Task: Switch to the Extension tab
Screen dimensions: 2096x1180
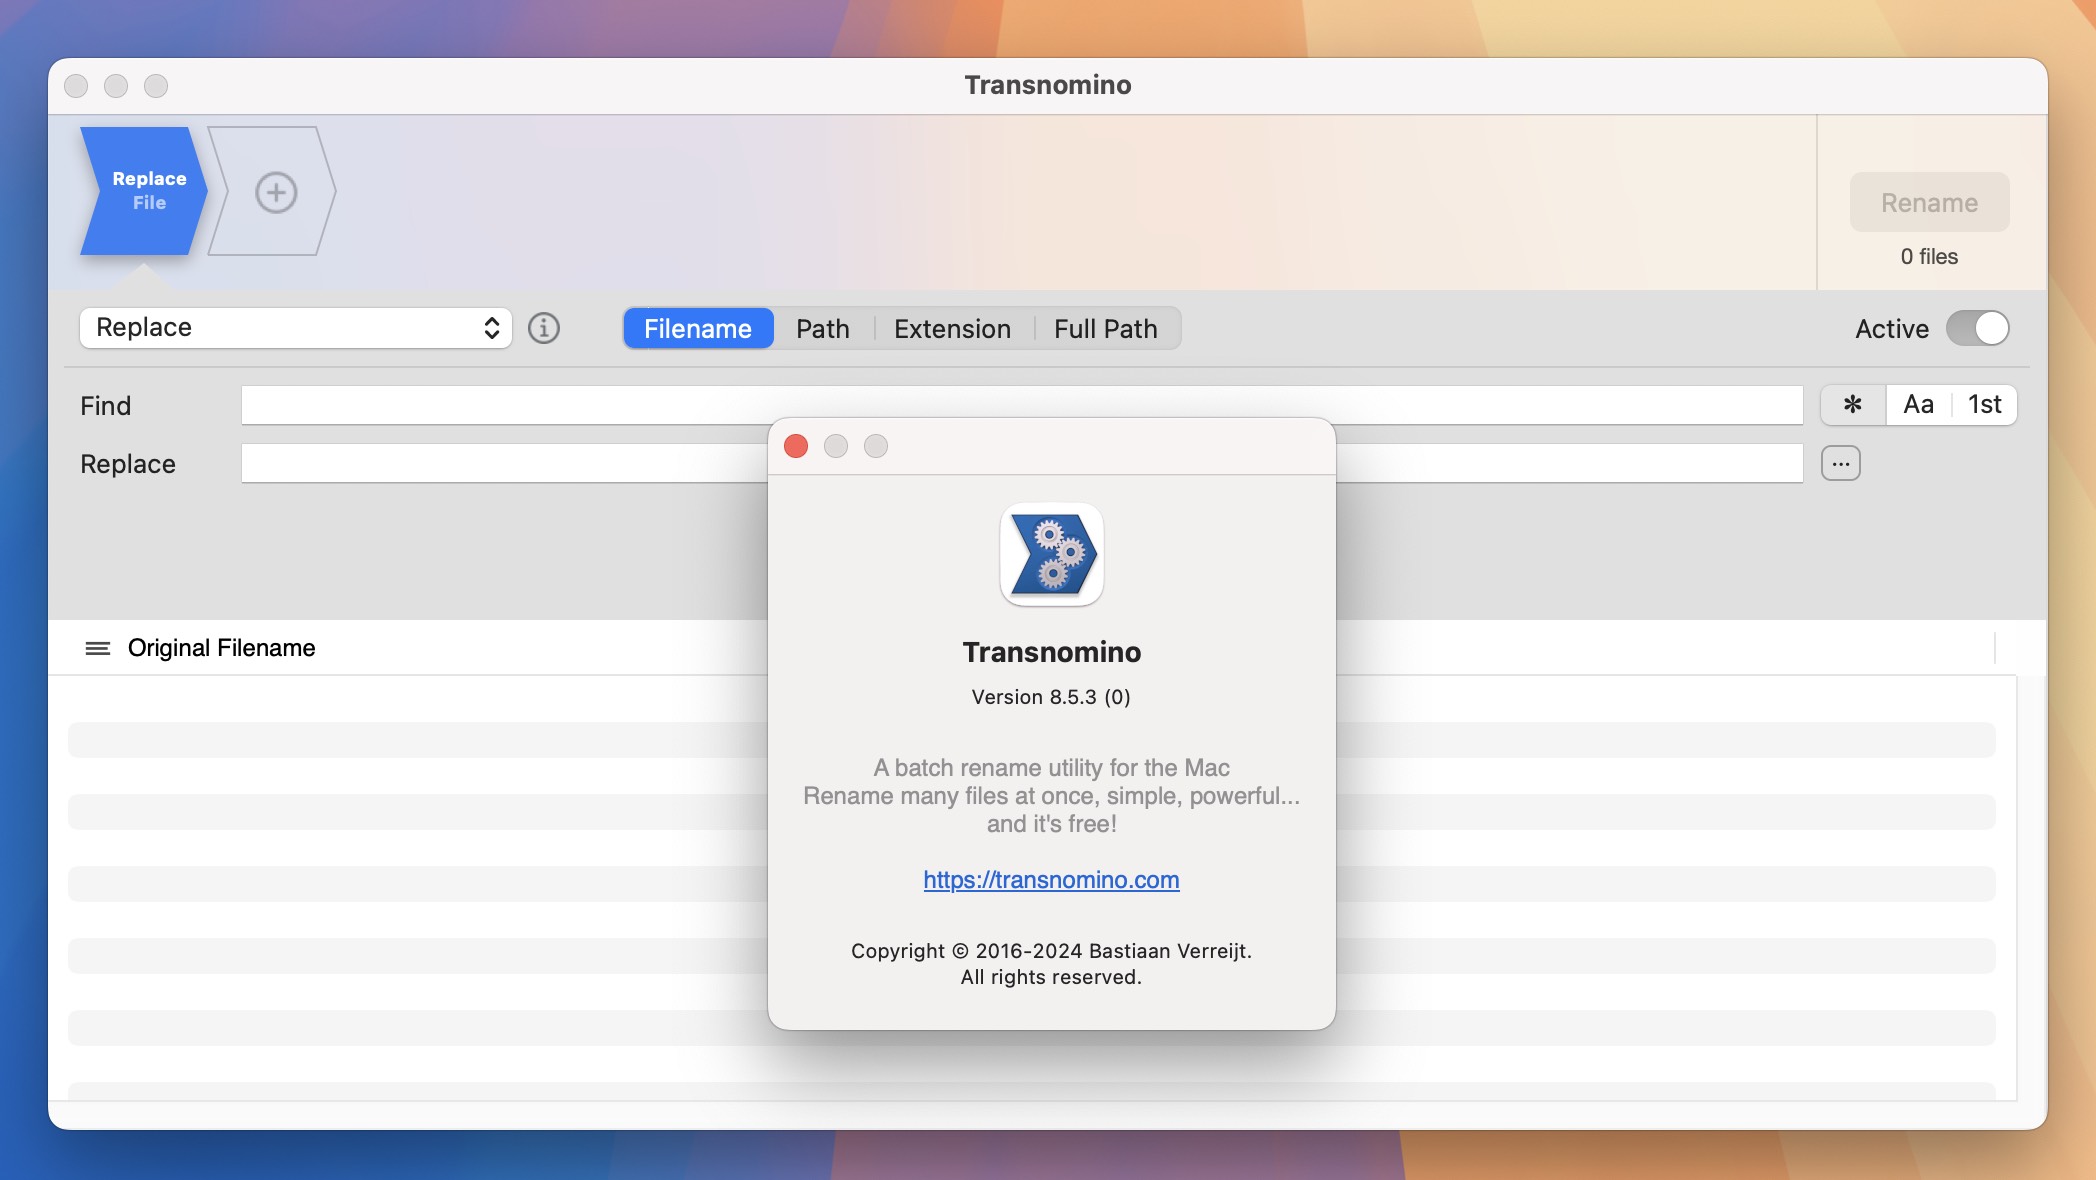Action: point(952,328)
